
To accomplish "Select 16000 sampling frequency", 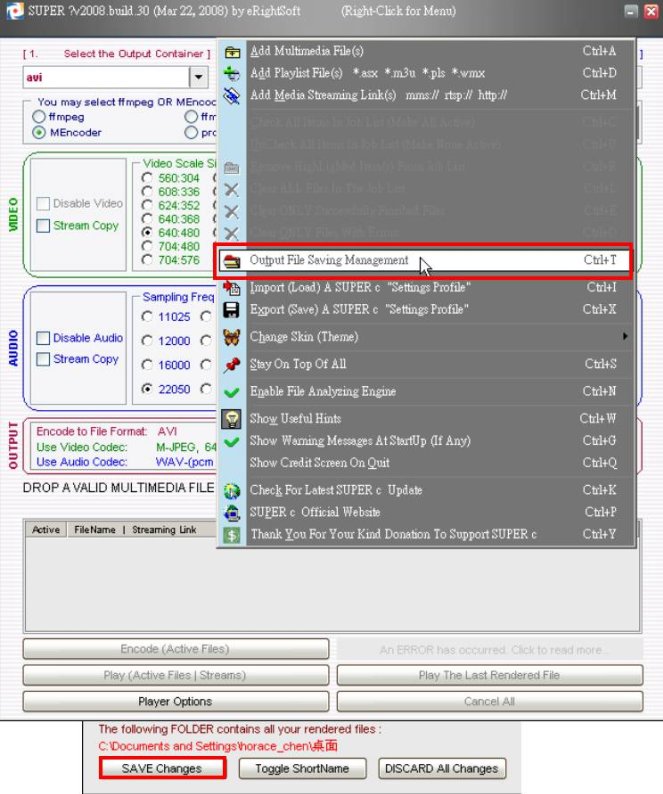I will tap(147, 365).
